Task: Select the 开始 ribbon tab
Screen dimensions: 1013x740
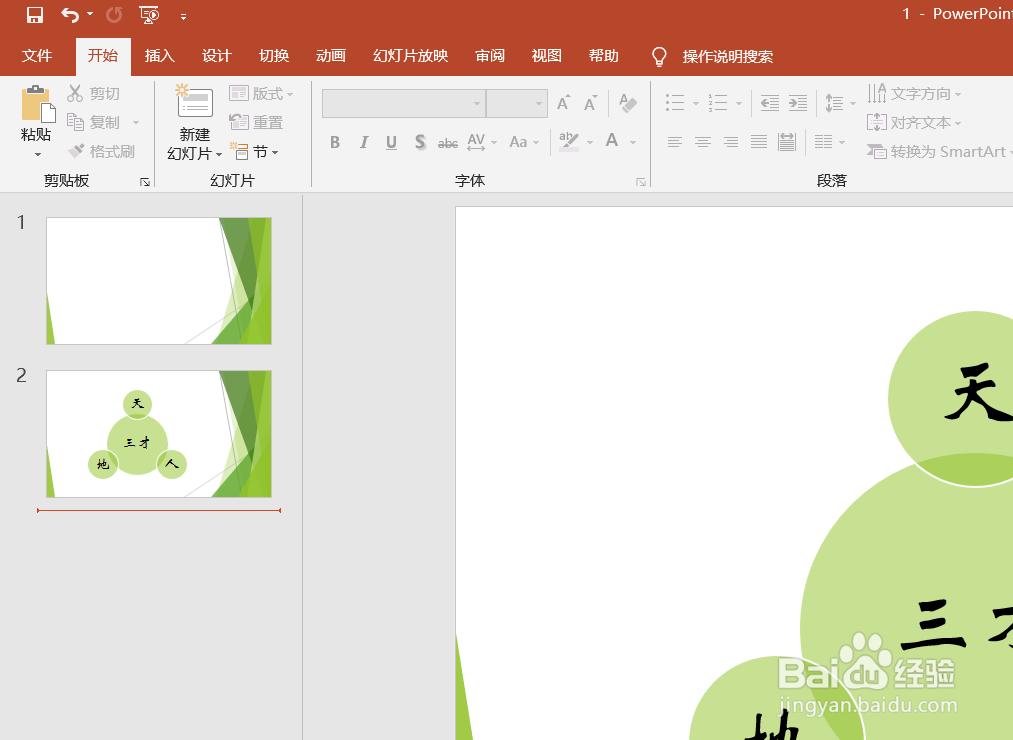Action: 103,56
